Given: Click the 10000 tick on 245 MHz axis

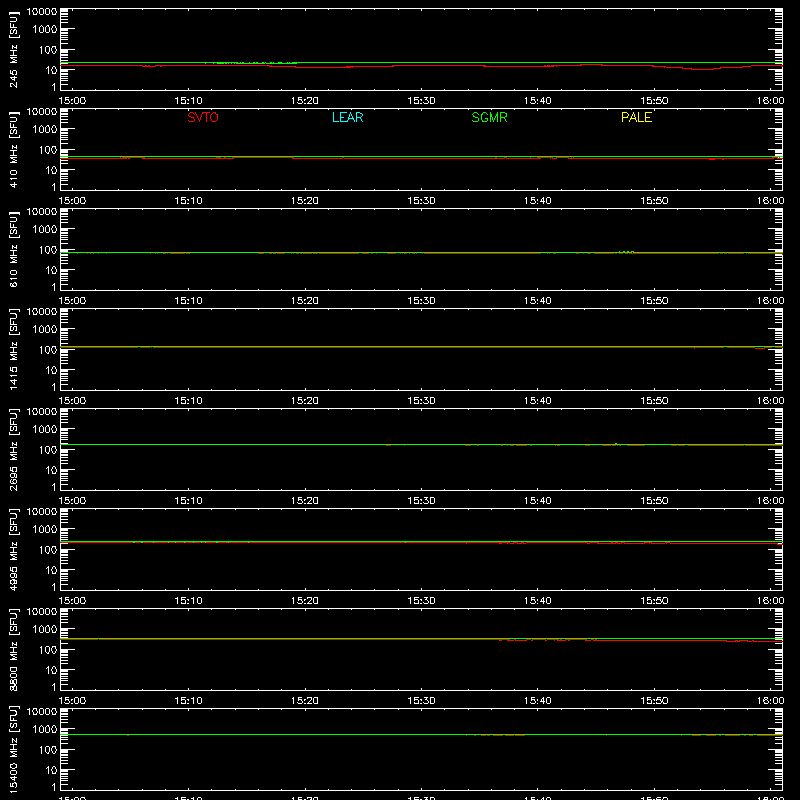Looking at the screenshot, I should click(x=42, y=12).
